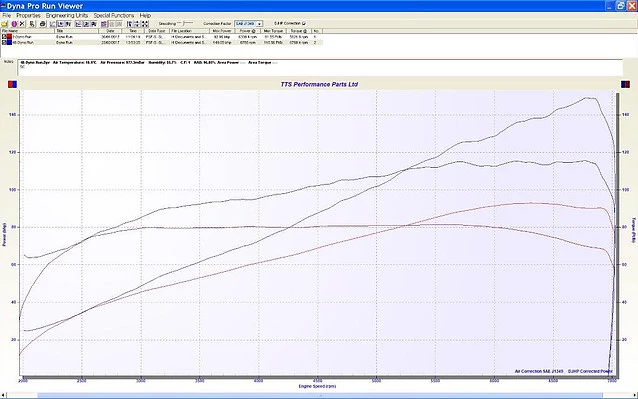Viewport: 638px width, 399px height.
Task: Open the Special Functions menu
Action: [114, 15]
